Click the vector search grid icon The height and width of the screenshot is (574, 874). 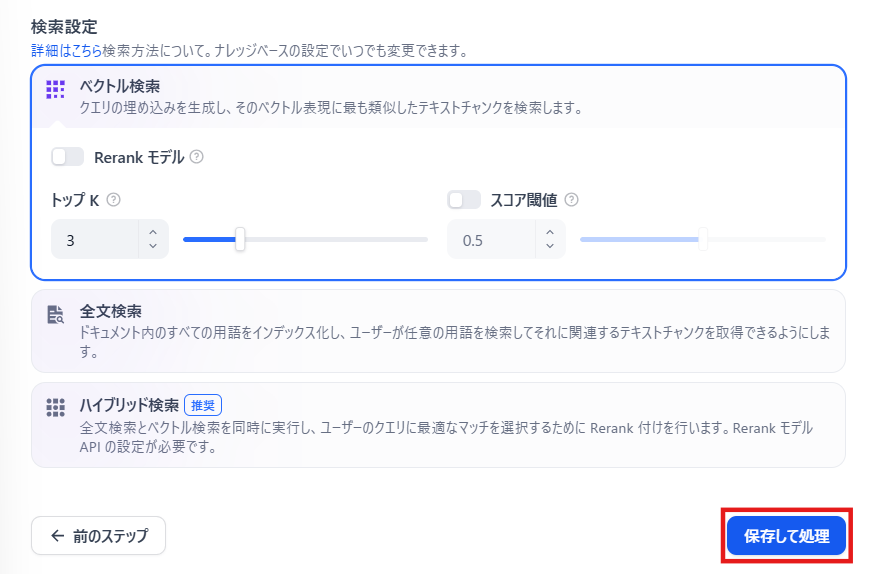(x=55, y=89)
